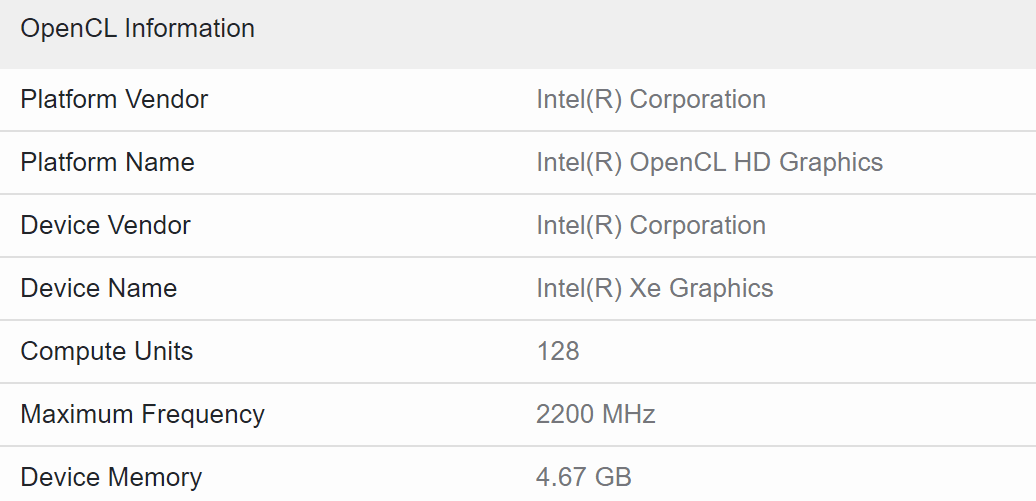Select the 4.67 GB memory value
Image resolution: width=1036 pixels, height=501 pixels.
click(x=583, y=478)
